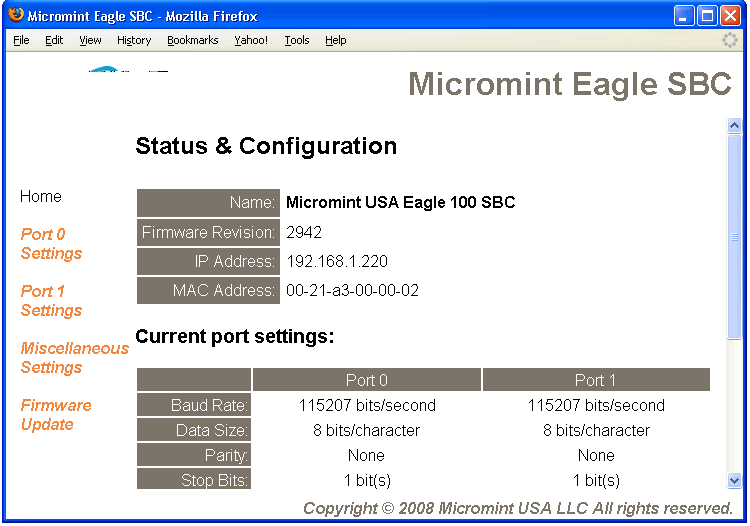Click Port 0 stop bits value
The height and width of the screenshot is (526, 750).
tap(367, 480)
